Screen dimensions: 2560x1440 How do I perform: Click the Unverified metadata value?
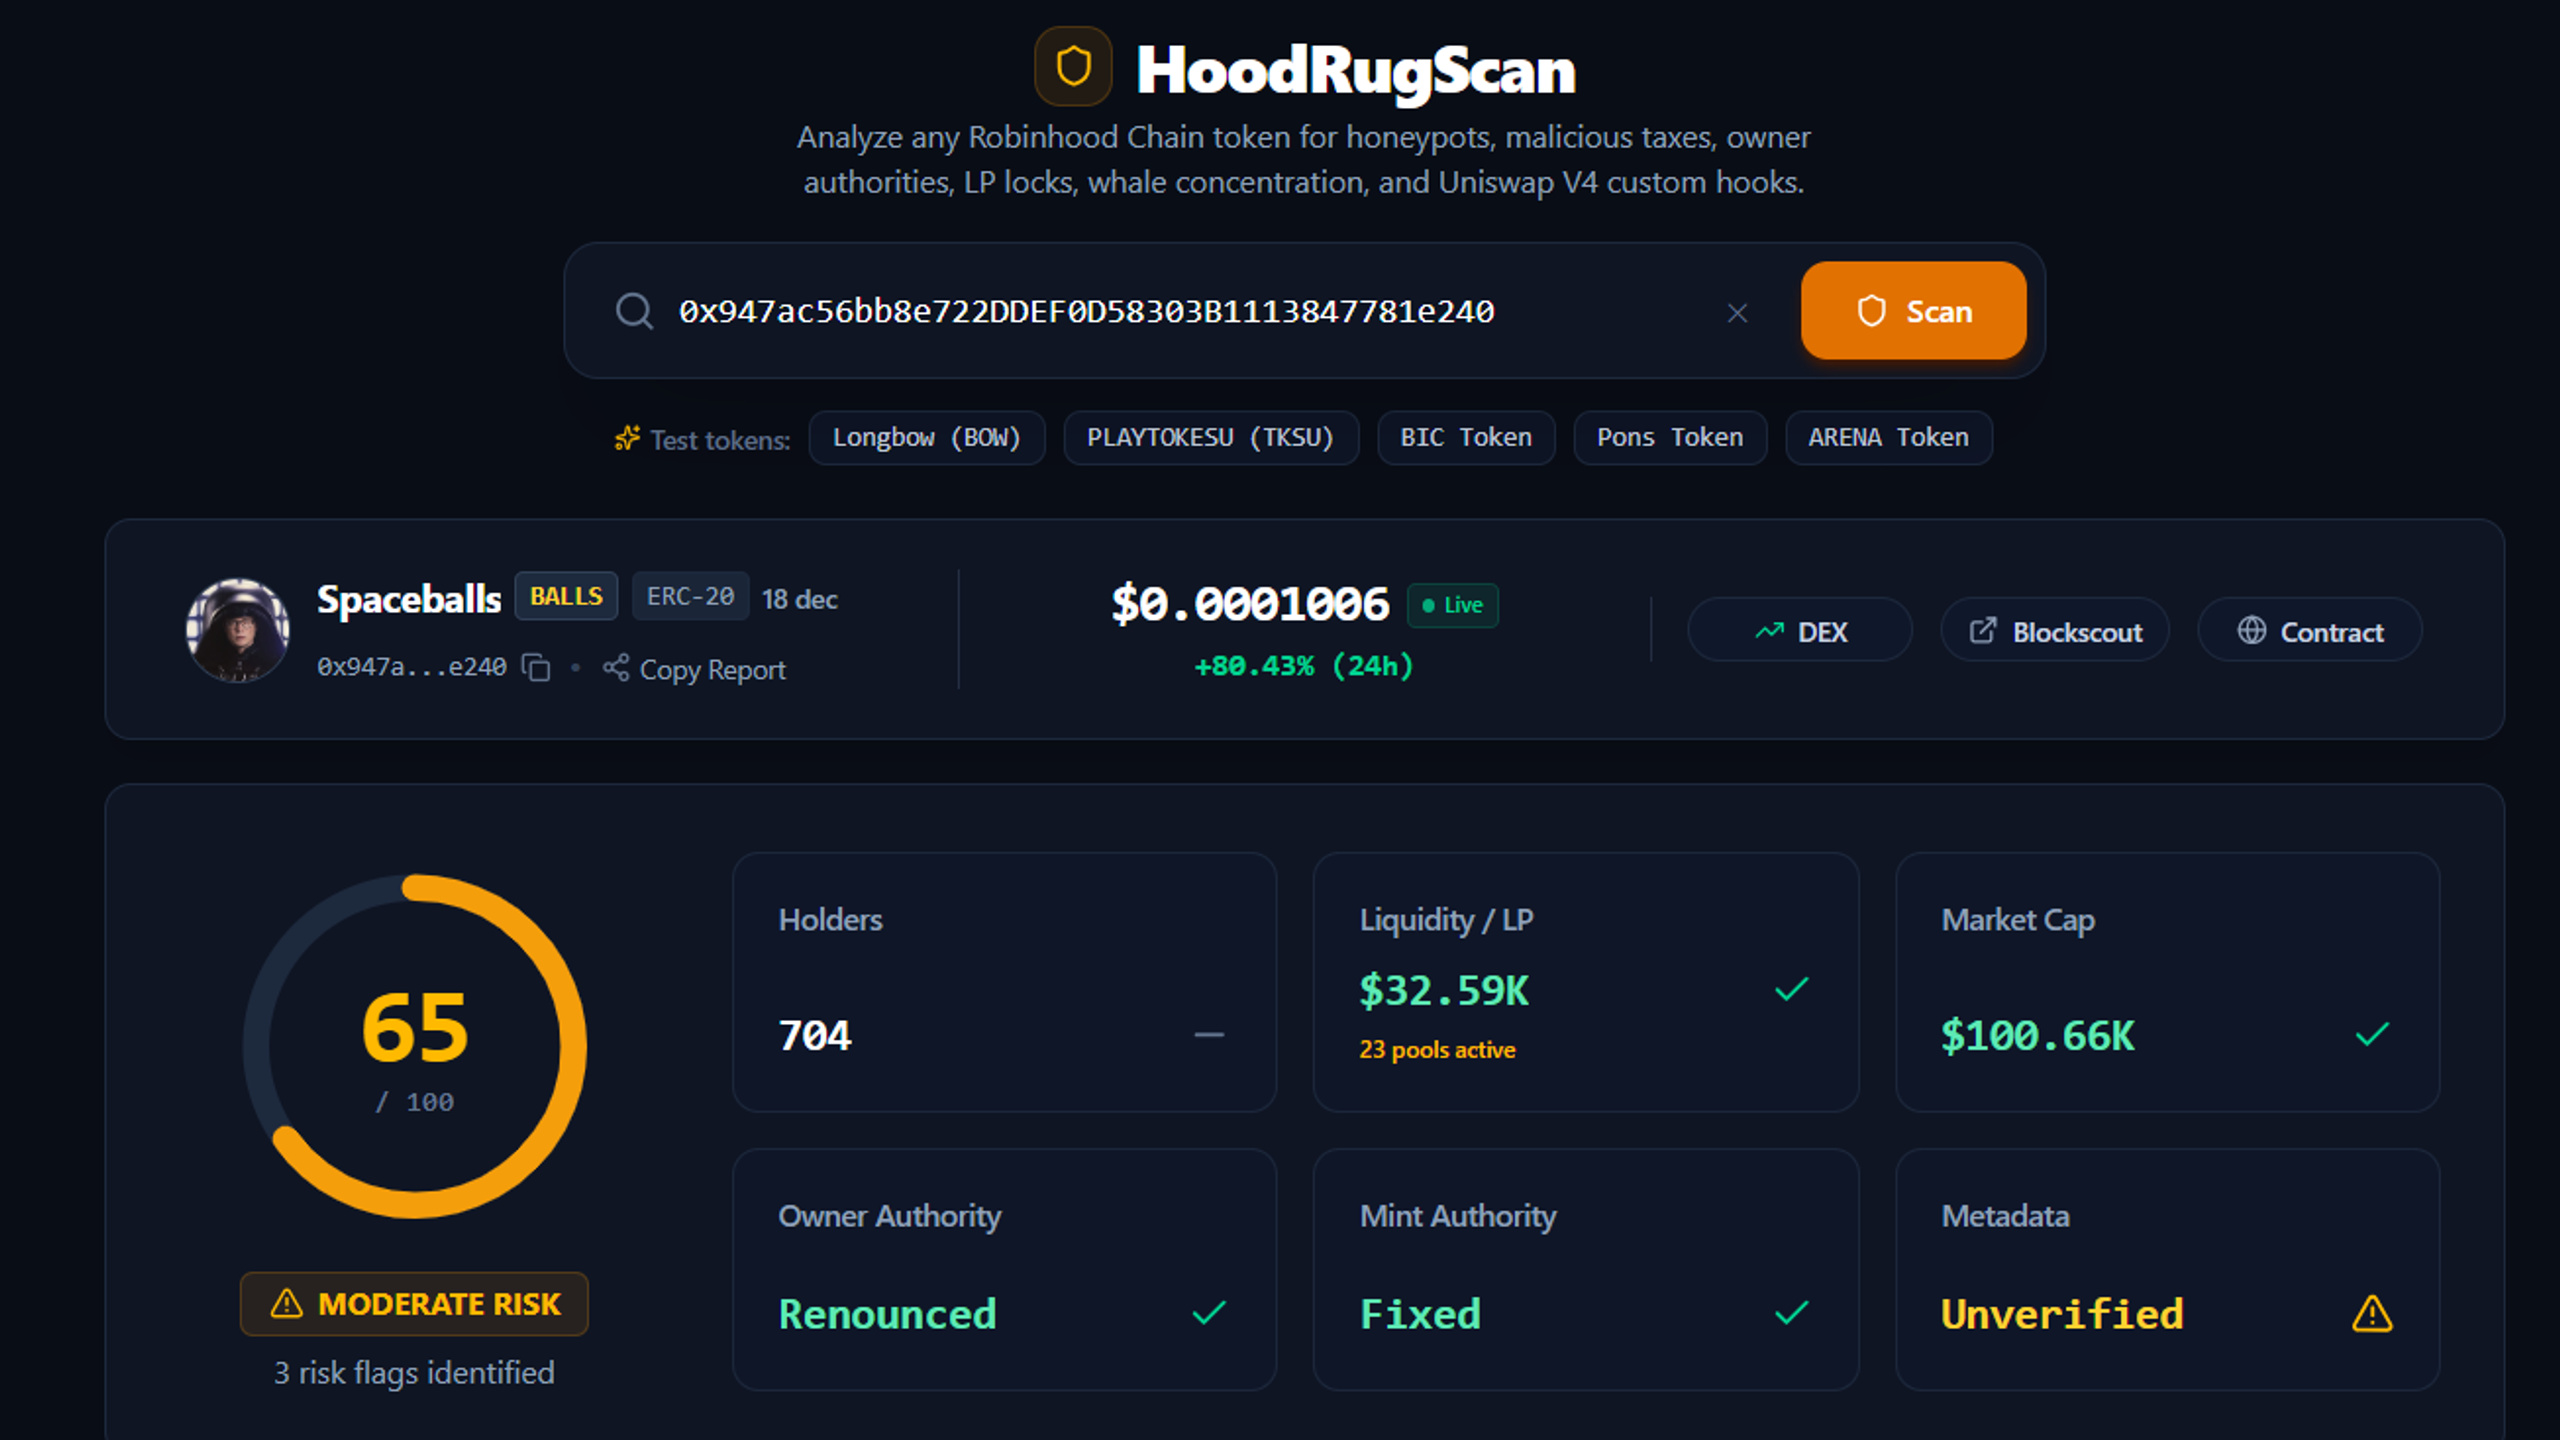click(2062, 1314)
